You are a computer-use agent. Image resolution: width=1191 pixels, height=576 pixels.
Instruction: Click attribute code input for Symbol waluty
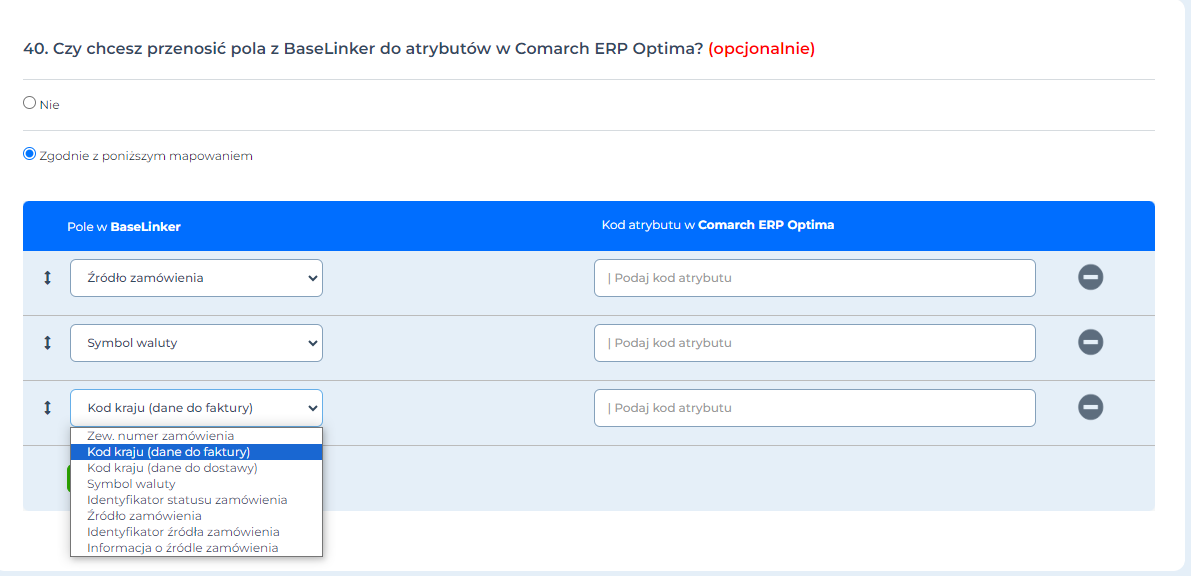814,343
